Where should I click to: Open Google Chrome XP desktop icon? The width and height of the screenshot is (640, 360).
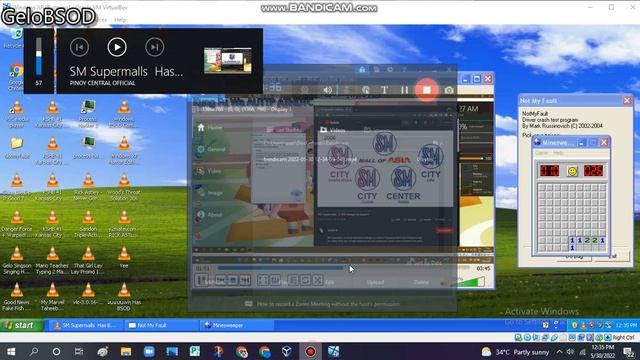16,76
